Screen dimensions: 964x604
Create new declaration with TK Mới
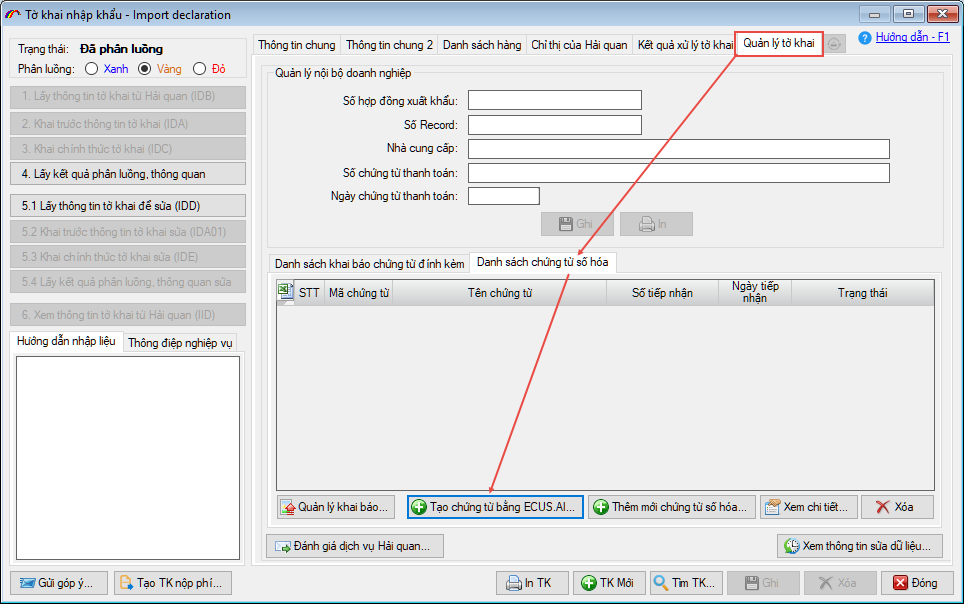[x=609, y=583]
